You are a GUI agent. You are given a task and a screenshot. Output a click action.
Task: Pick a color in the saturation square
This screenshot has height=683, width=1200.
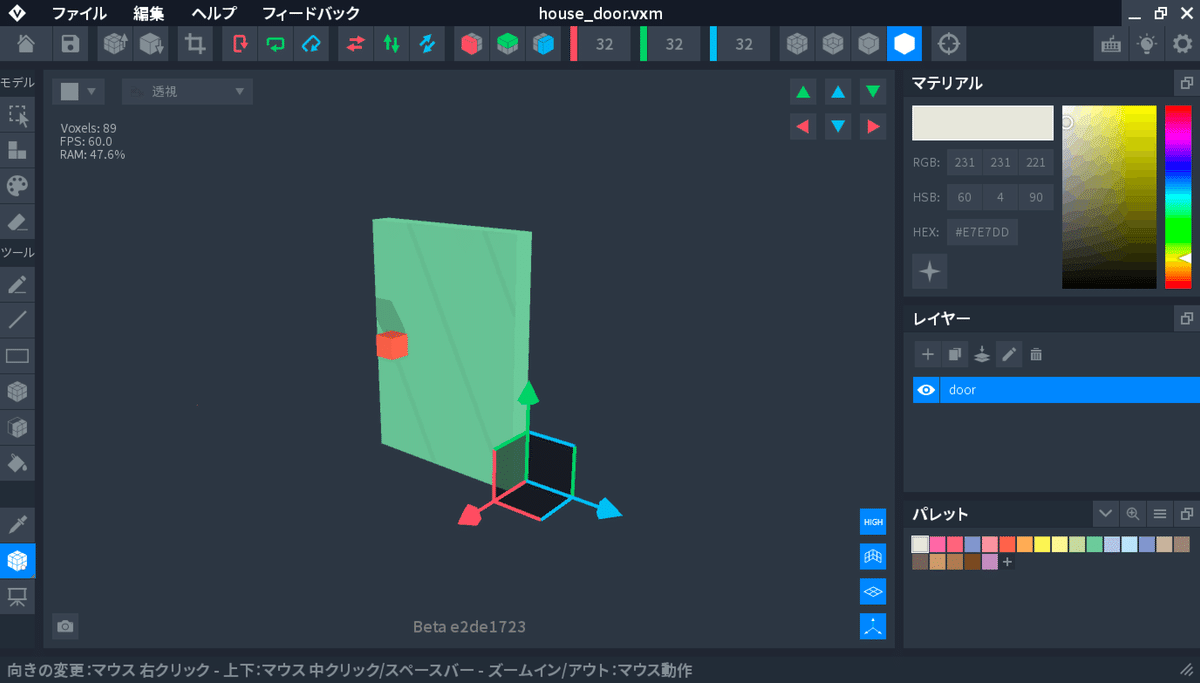coord(1109,197)
